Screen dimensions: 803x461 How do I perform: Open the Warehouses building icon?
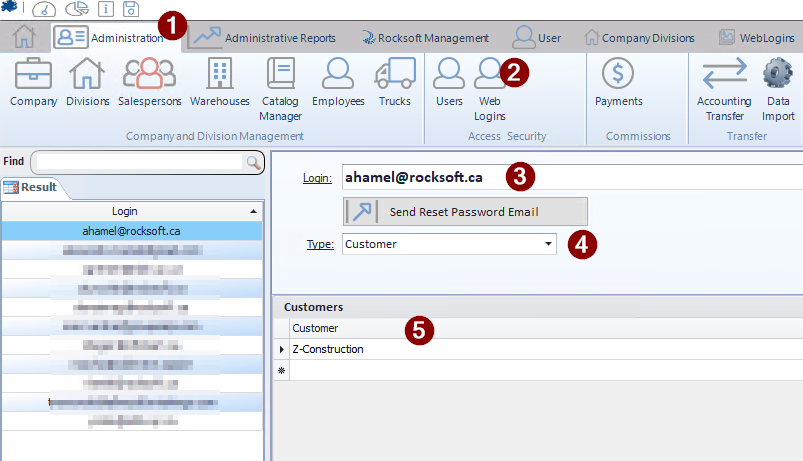point(220,74)
